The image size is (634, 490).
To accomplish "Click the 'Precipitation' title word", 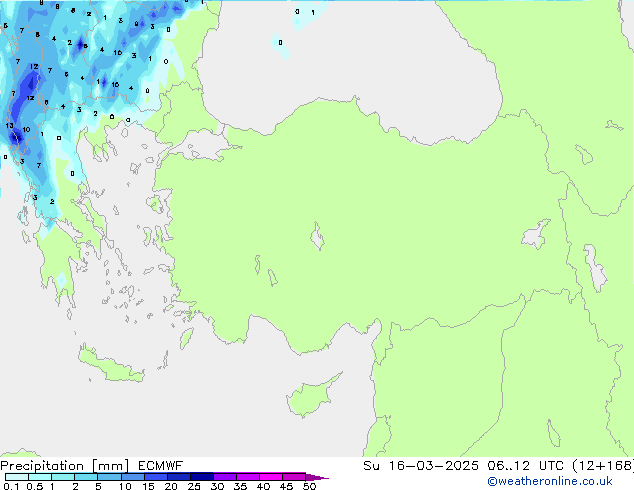I will (42, 466).
